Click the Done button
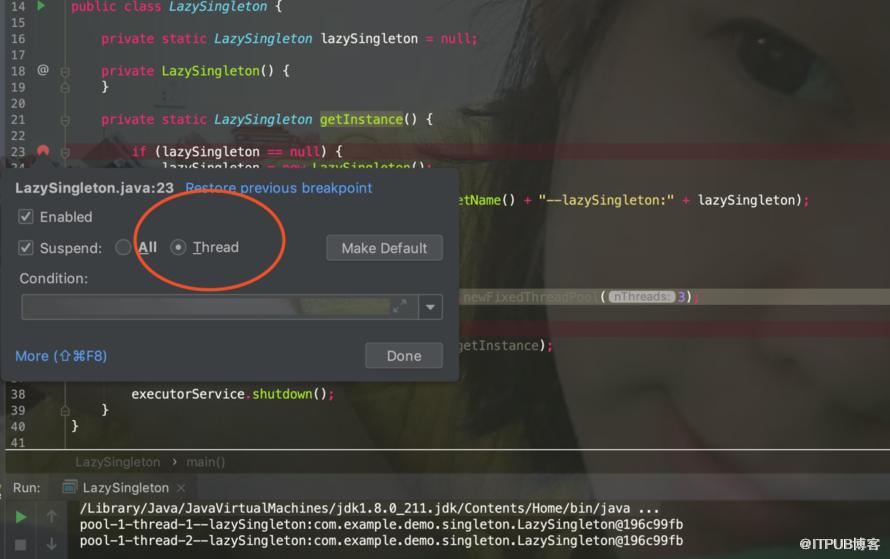The height and width of the screenshot is (559, 890). click(404, 356)
